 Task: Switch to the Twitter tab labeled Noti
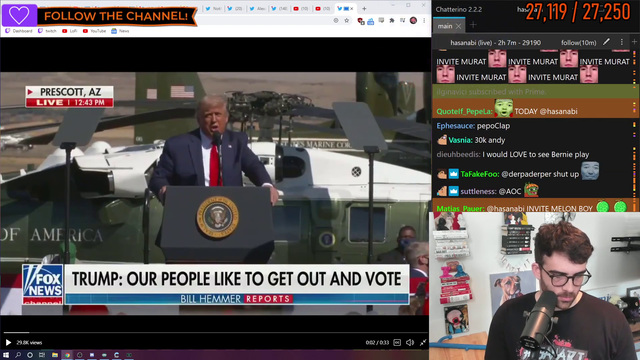click(x=213, y=9)
